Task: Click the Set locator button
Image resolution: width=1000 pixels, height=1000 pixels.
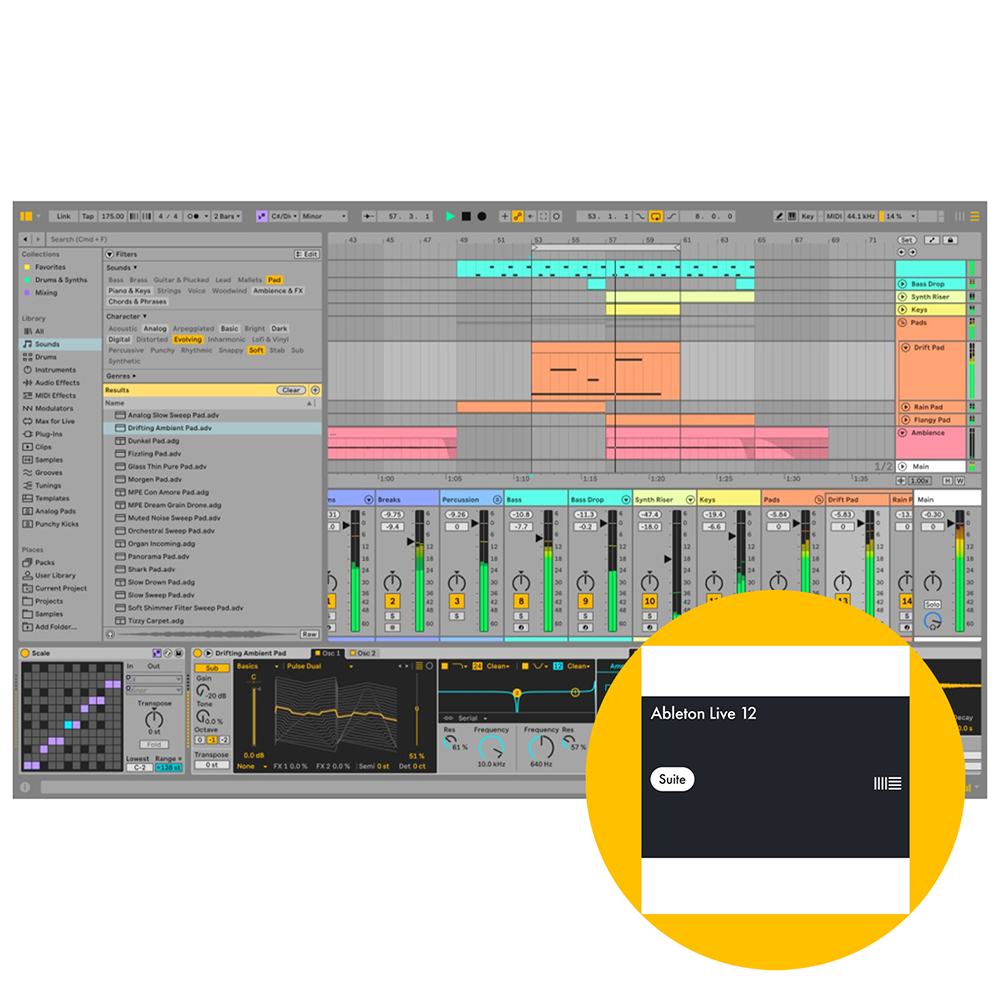Action: pos(906,240)
